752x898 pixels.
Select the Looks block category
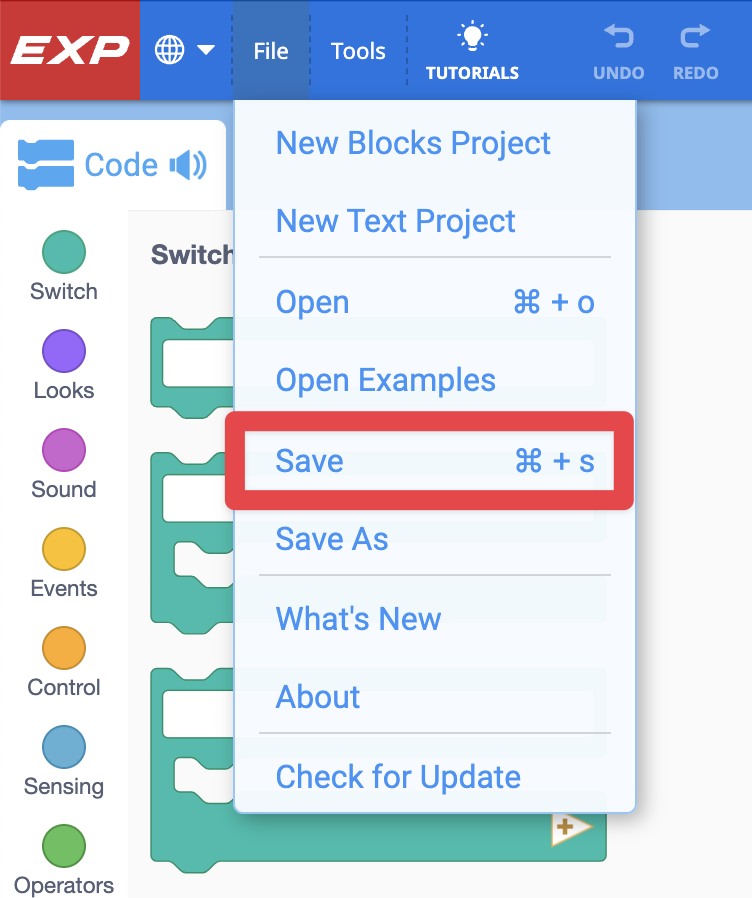point(63,352)
